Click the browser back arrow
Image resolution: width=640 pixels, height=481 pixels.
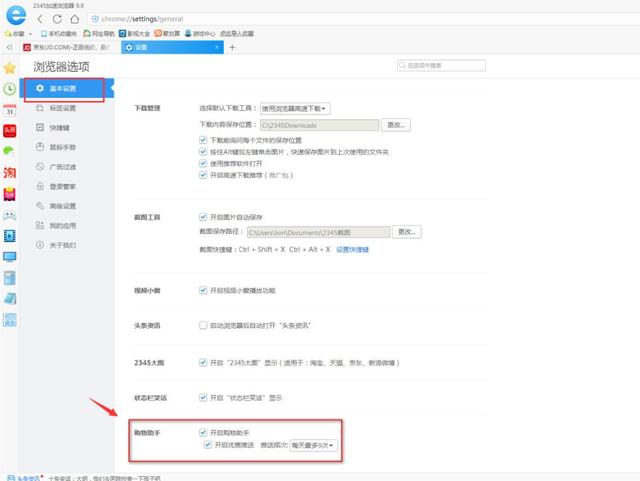click(40, 19)
